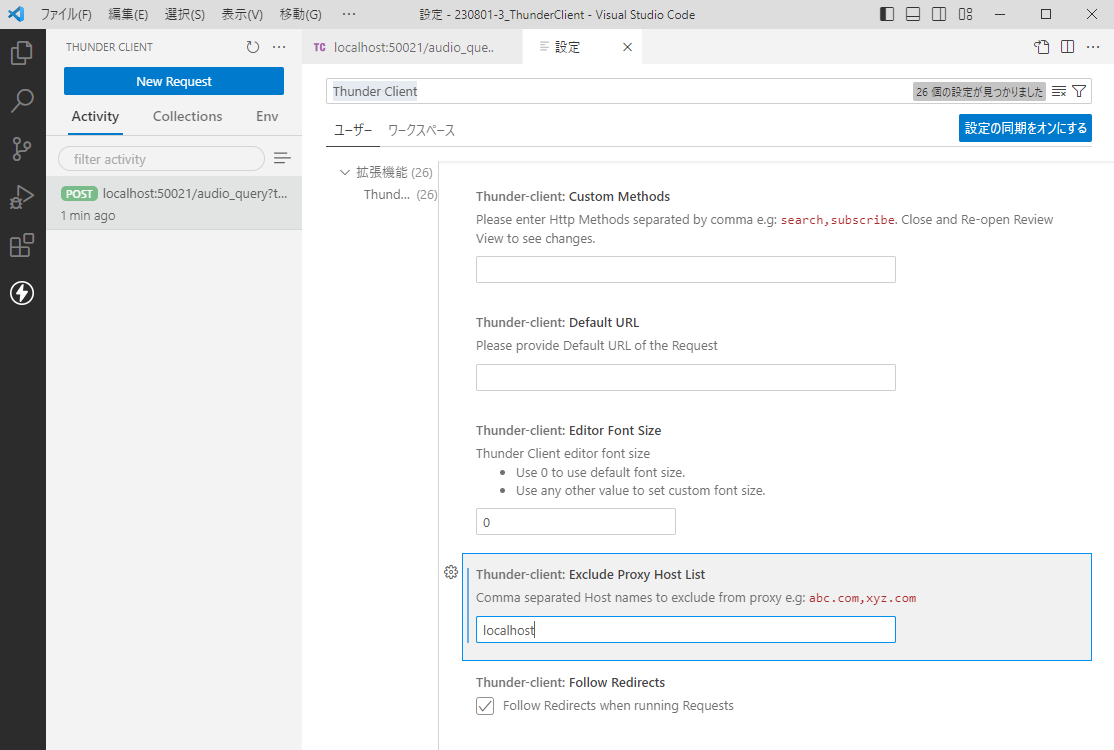Open the Run and Debug view
The width and height of the screenshot is (1114, 750).
pos(22,197)
